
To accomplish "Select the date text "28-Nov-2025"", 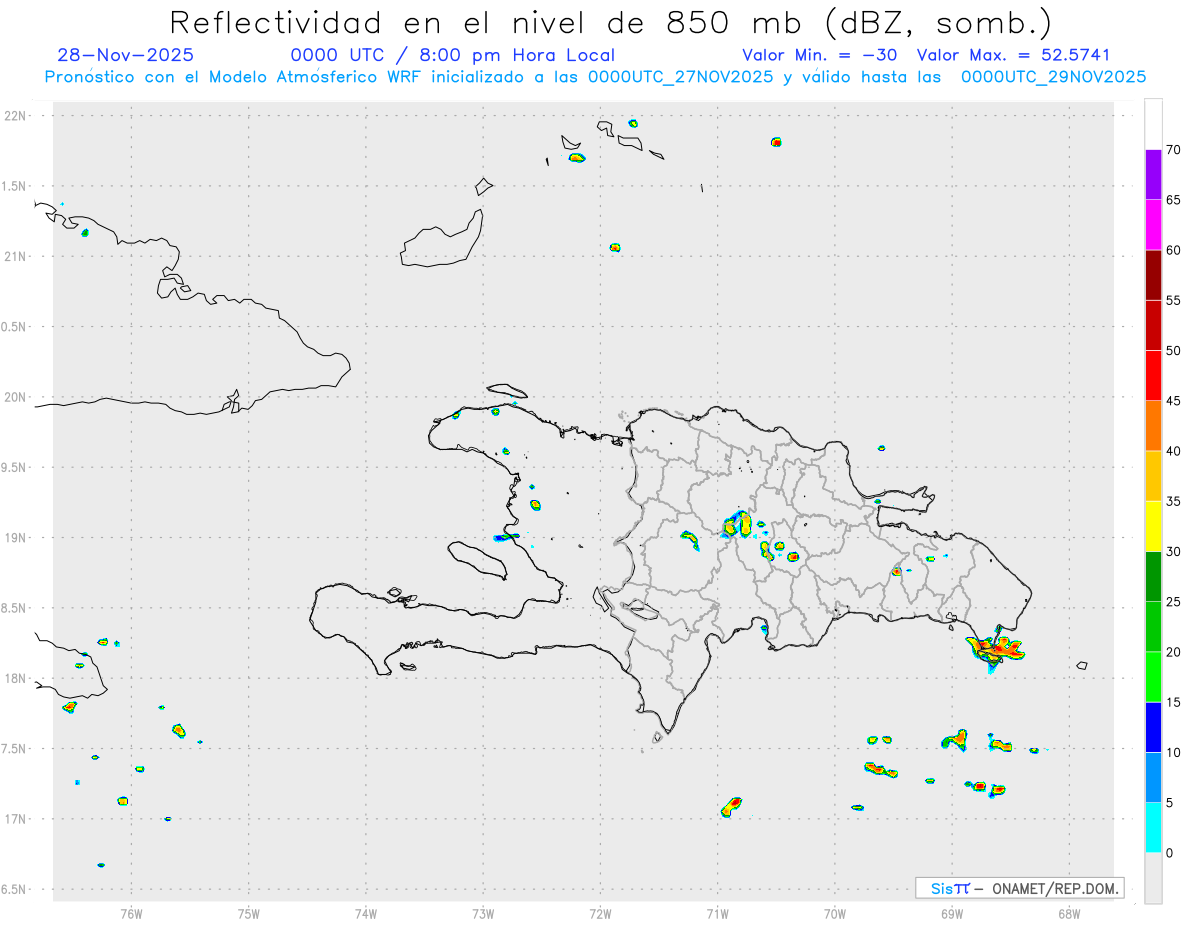I will coord(126,55).
